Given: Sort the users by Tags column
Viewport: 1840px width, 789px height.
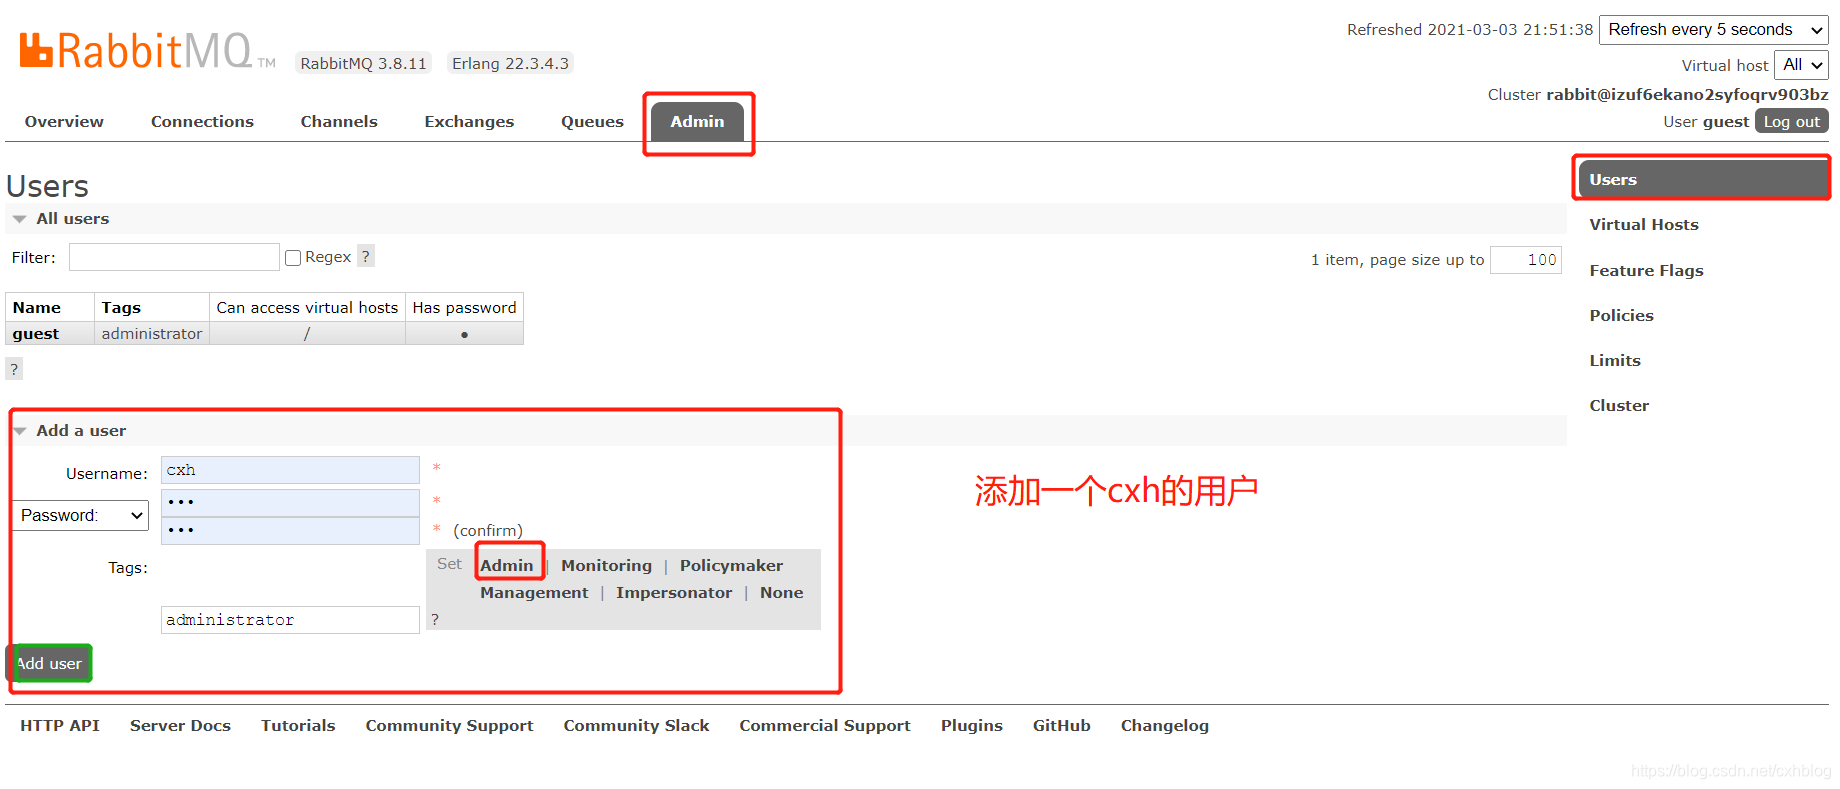Looking at the screenshot, I should 121,308.
